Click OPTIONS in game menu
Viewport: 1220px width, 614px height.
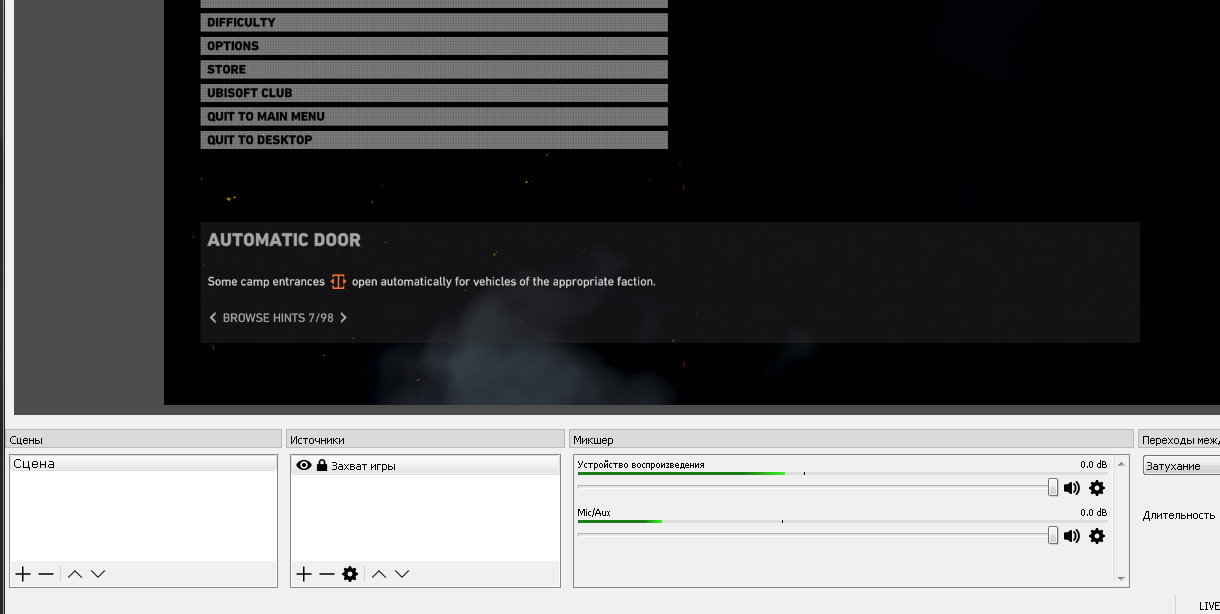(434, 46)
